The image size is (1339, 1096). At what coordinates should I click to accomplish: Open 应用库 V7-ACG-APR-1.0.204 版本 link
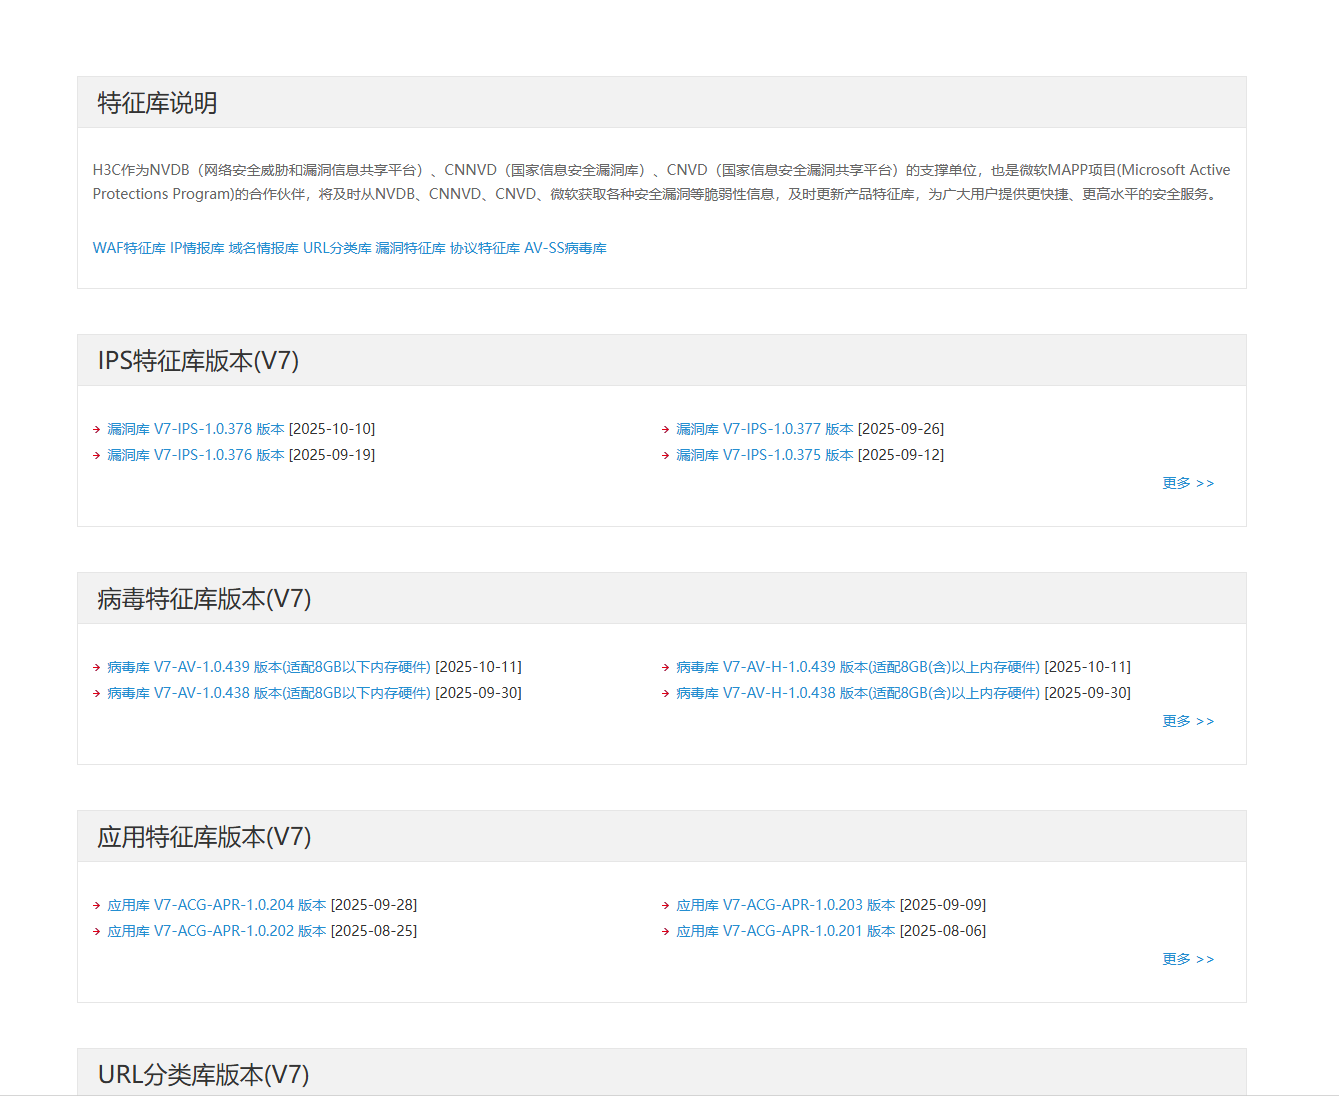tap(217, 905)
